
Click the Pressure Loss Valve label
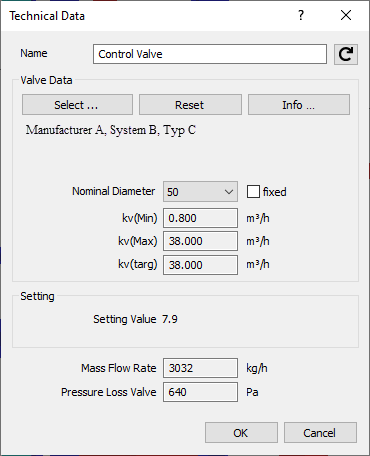tap(109, 392)
